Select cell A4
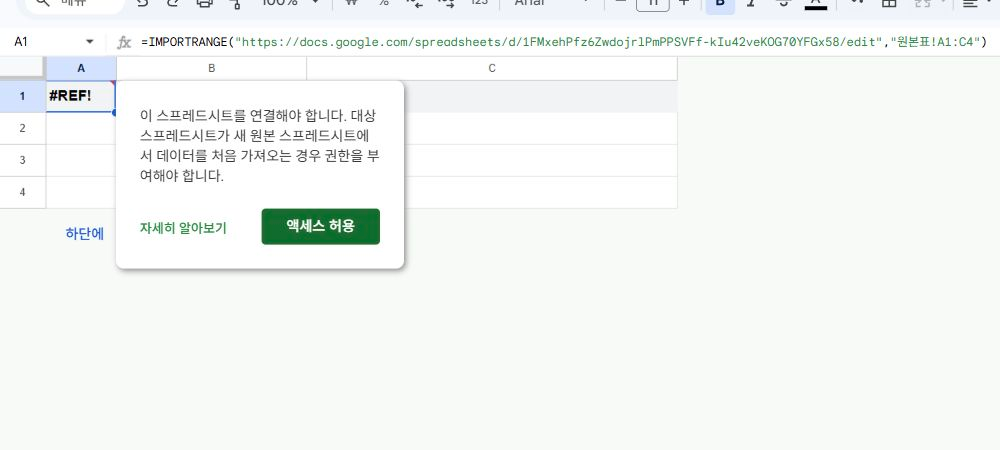The width and height of the screenshot is (1000, 450). point(81,192)
